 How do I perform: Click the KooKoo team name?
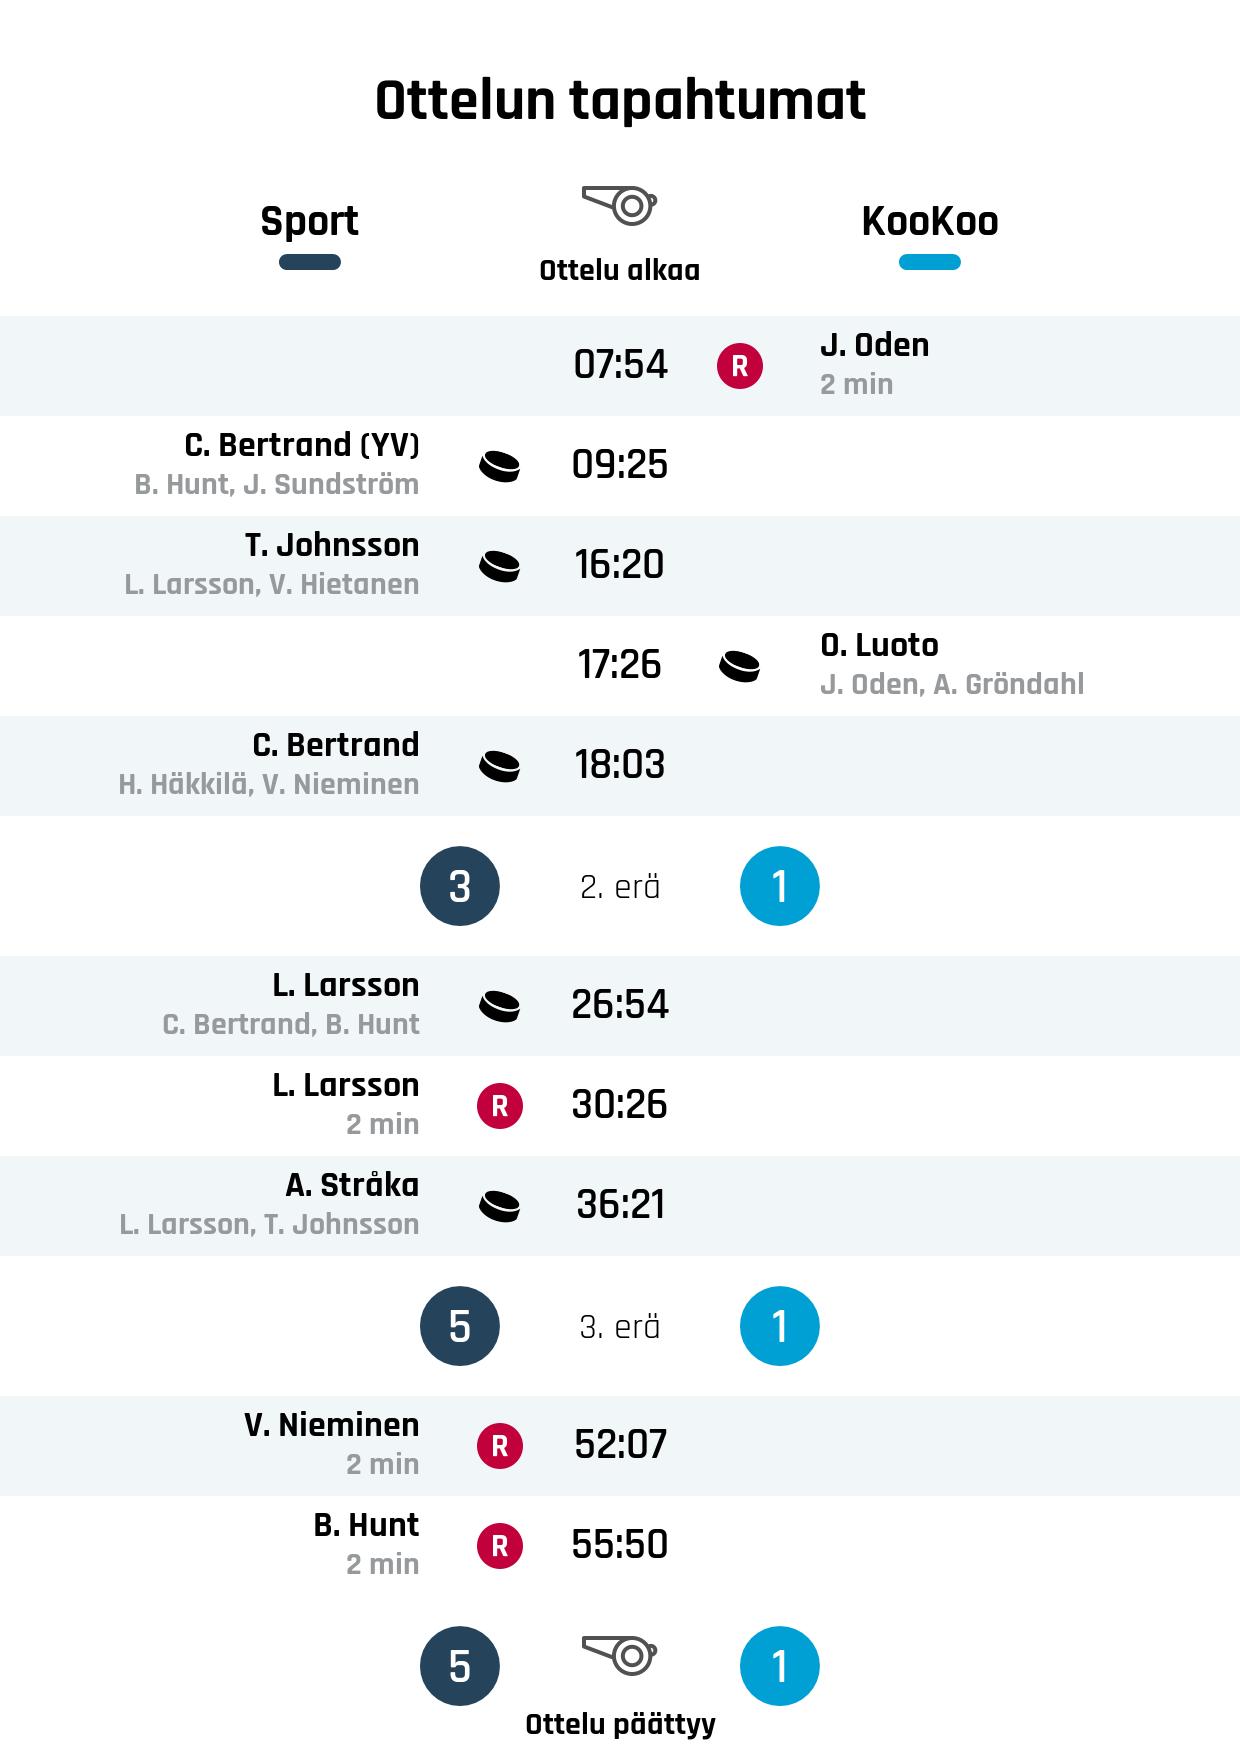pos(929,221)
